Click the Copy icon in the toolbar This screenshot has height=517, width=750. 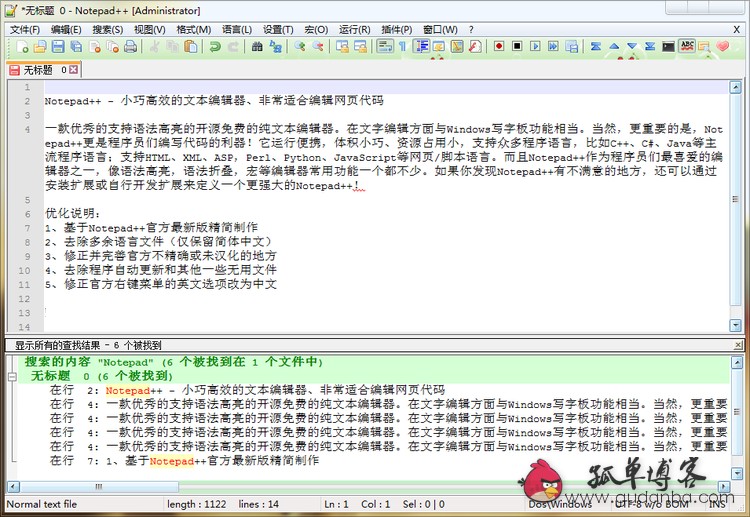pyautogui.click(x=173, y=46)
